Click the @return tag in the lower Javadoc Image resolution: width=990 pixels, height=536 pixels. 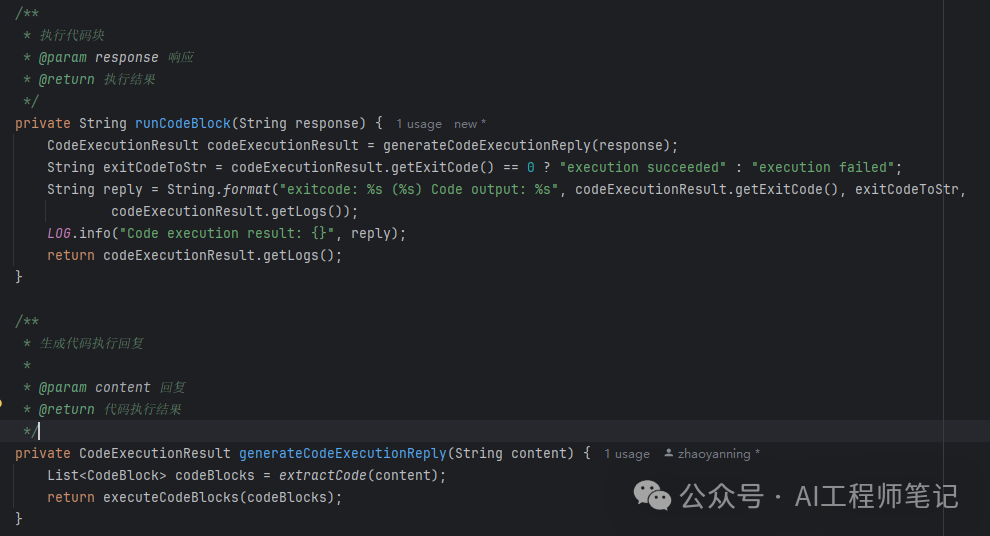(66, 409)
